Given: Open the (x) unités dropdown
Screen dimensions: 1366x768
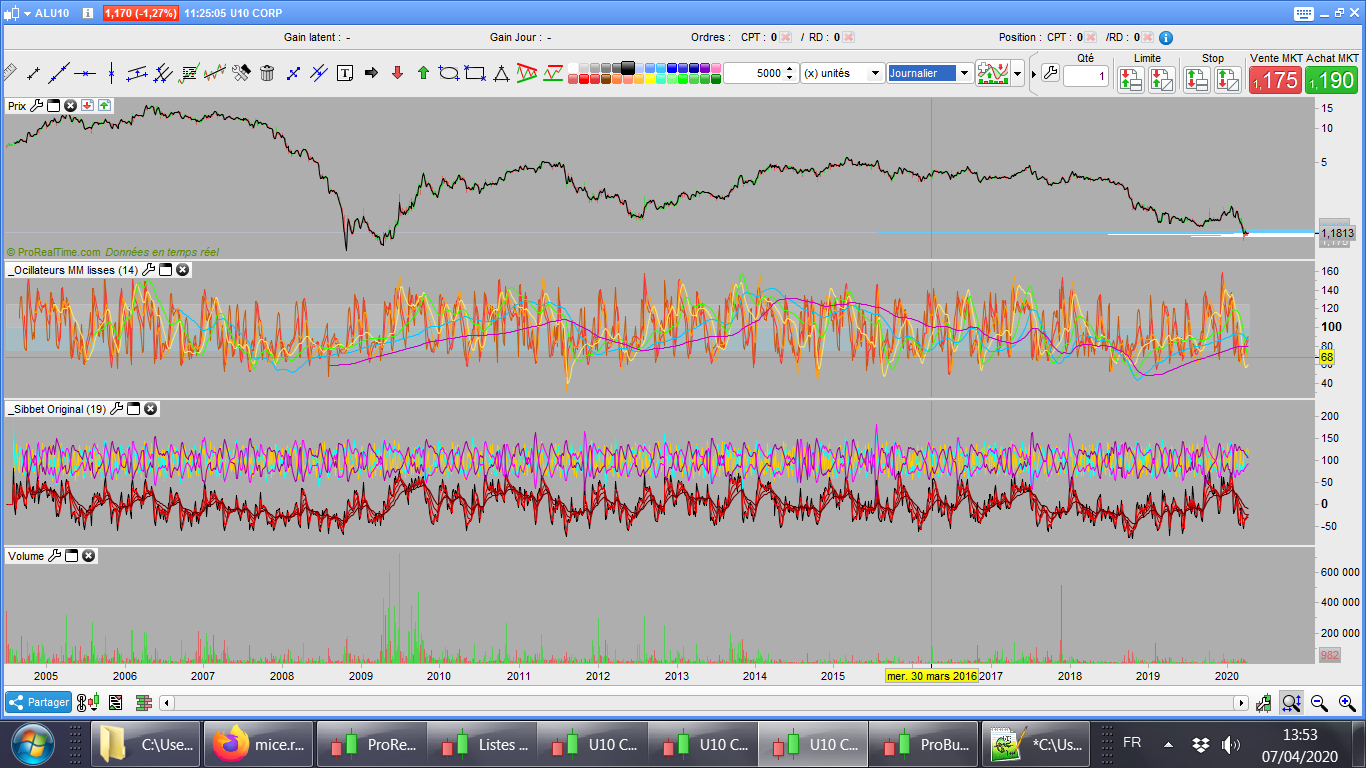Looking at the screenshot, I should 875,73.
